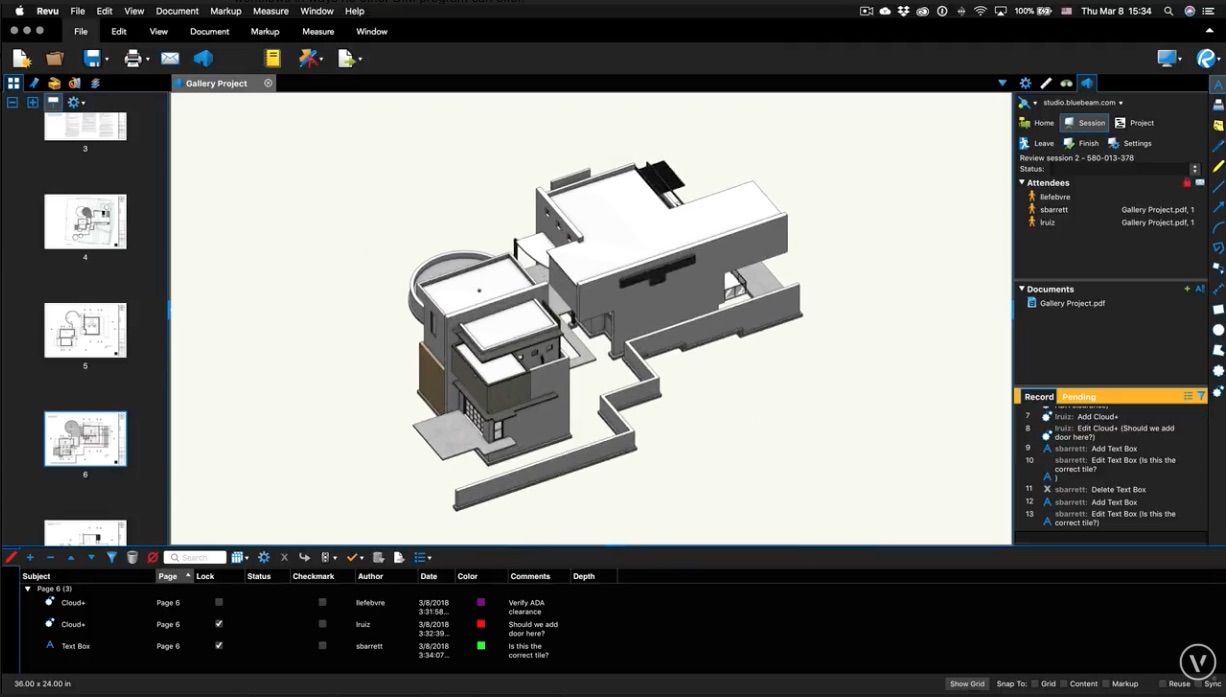Select the Print icon in the toolbar

[x=133, y=58]
